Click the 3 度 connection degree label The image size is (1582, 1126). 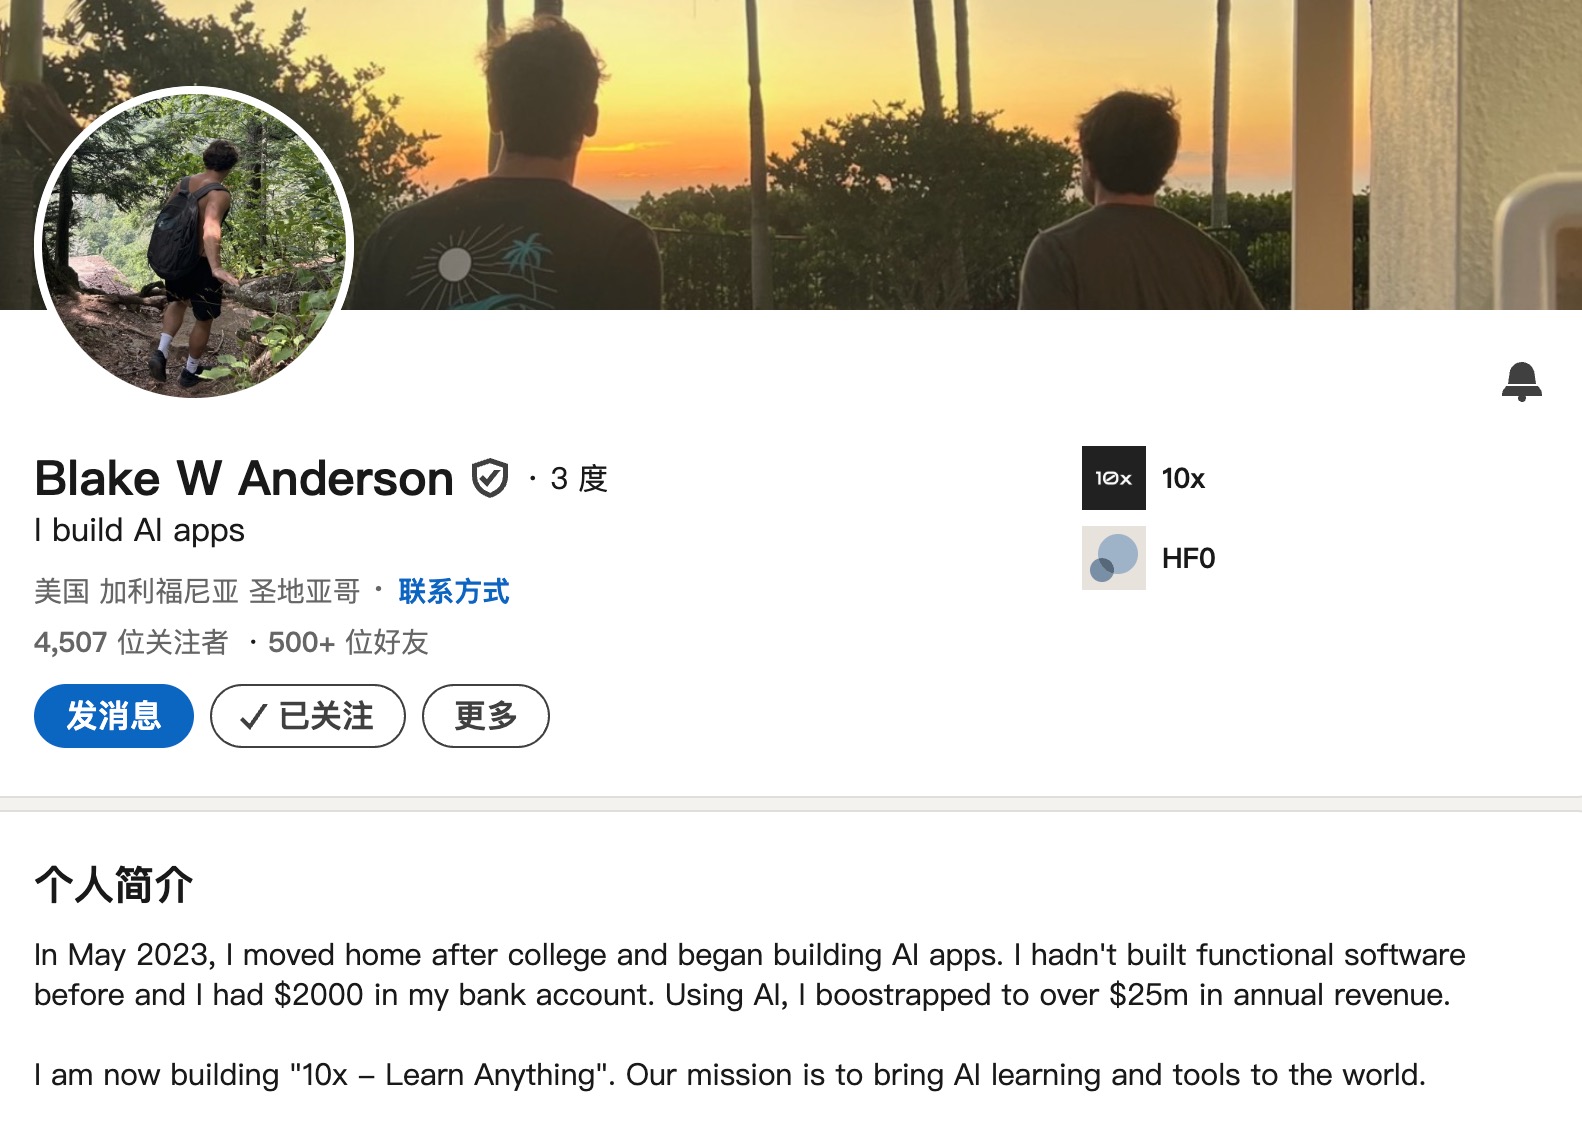[579, 479]
